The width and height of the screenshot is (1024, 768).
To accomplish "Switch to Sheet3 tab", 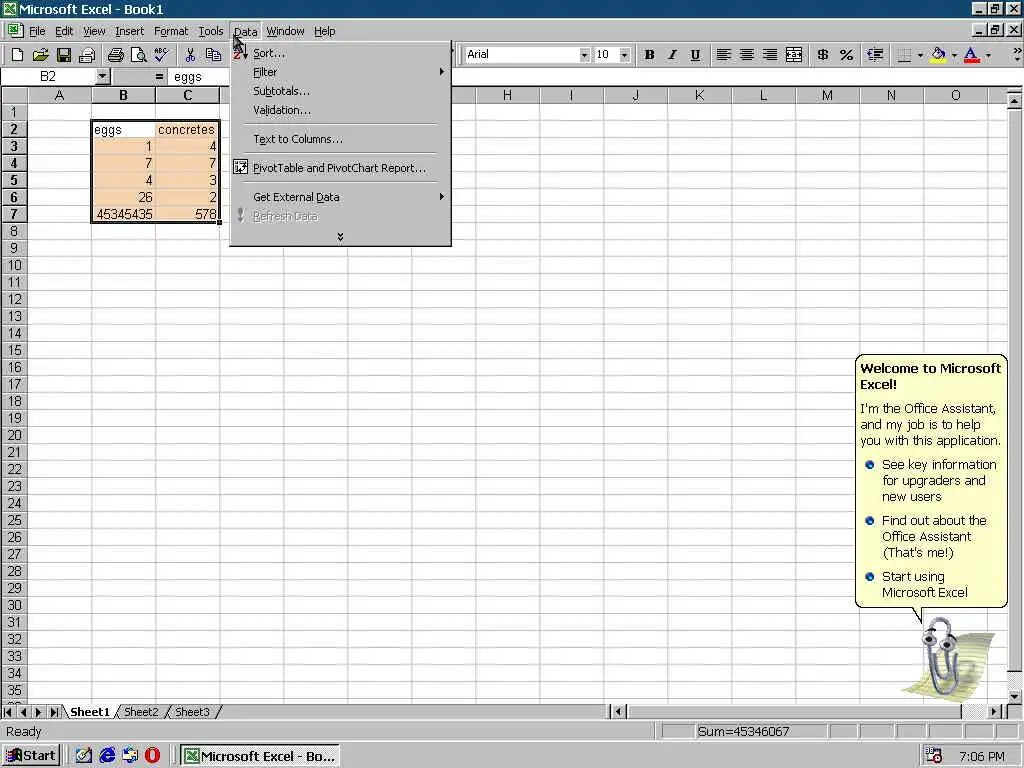I will point(192,712).
